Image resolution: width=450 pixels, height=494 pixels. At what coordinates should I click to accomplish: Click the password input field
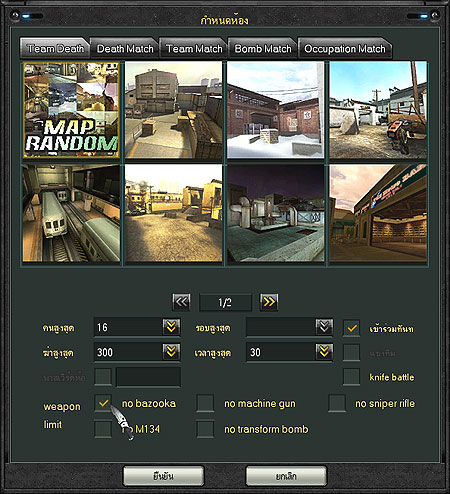pos(148,377)
